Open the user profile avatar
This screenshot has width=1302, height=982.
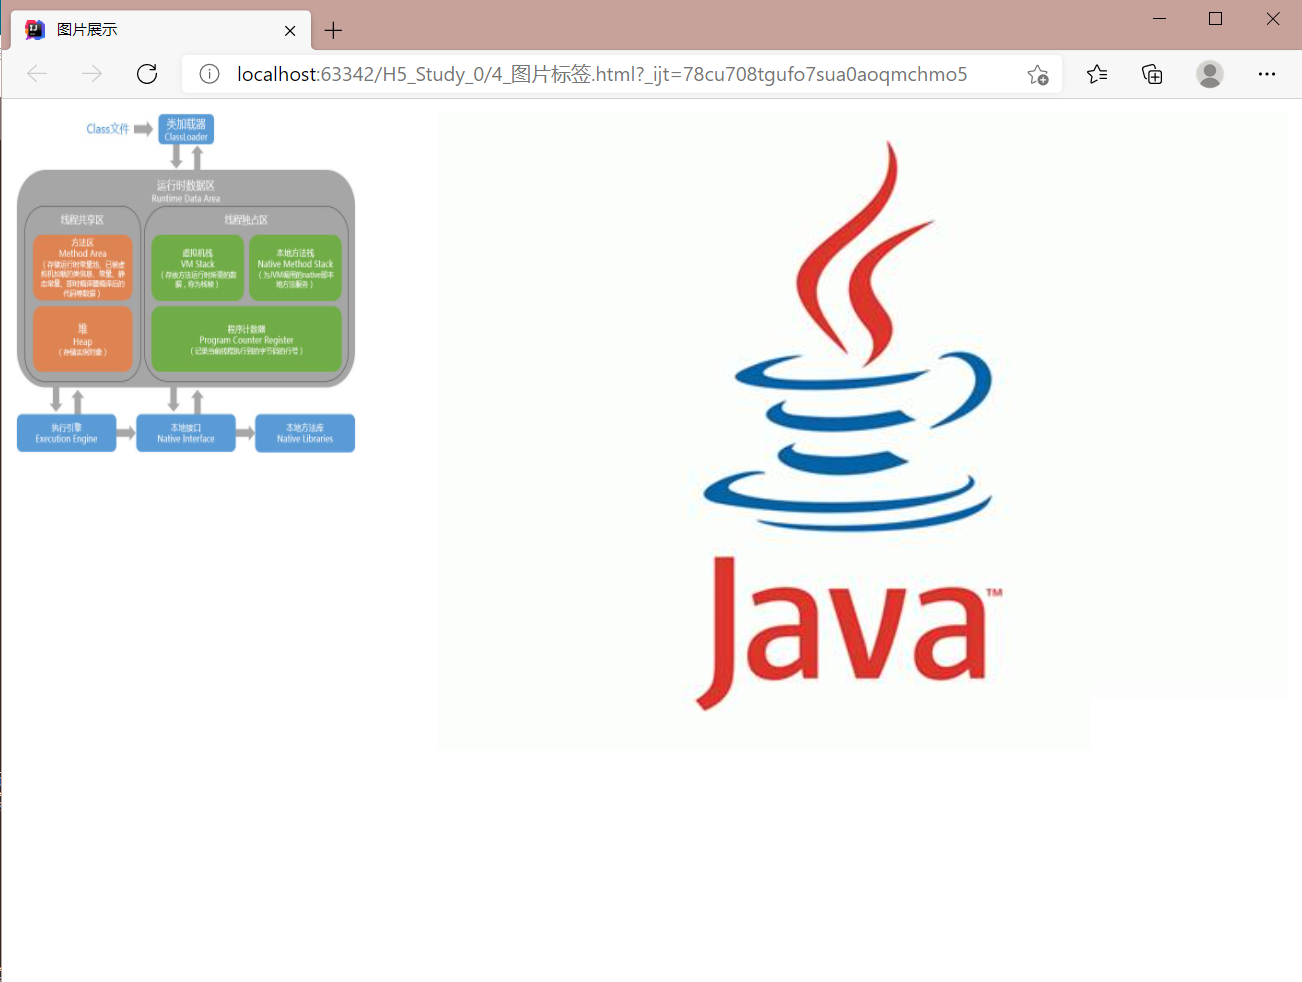click(x=1210, y=74)
